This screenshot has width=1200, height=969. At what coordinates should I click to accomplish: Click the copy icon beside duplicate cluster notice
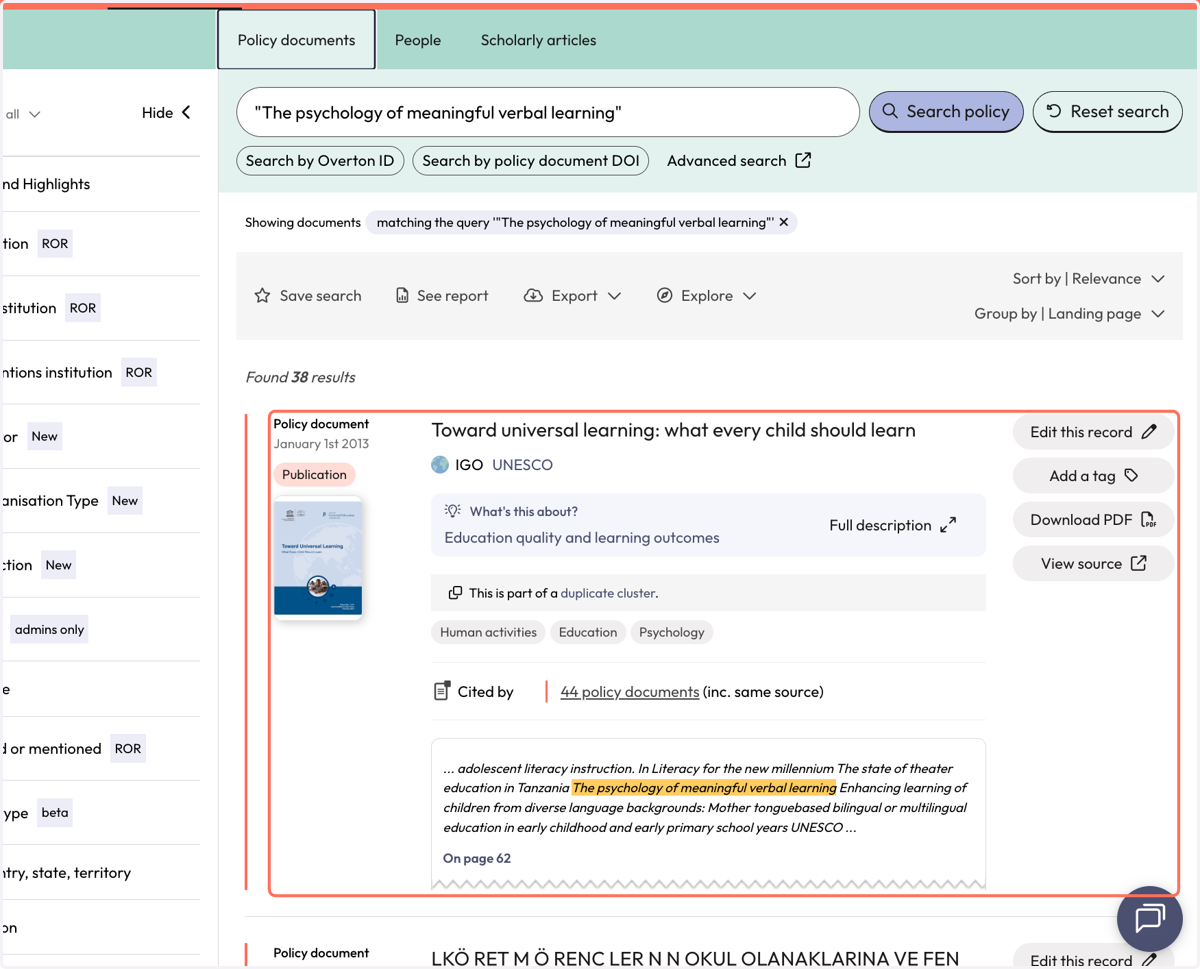point(455,593)
